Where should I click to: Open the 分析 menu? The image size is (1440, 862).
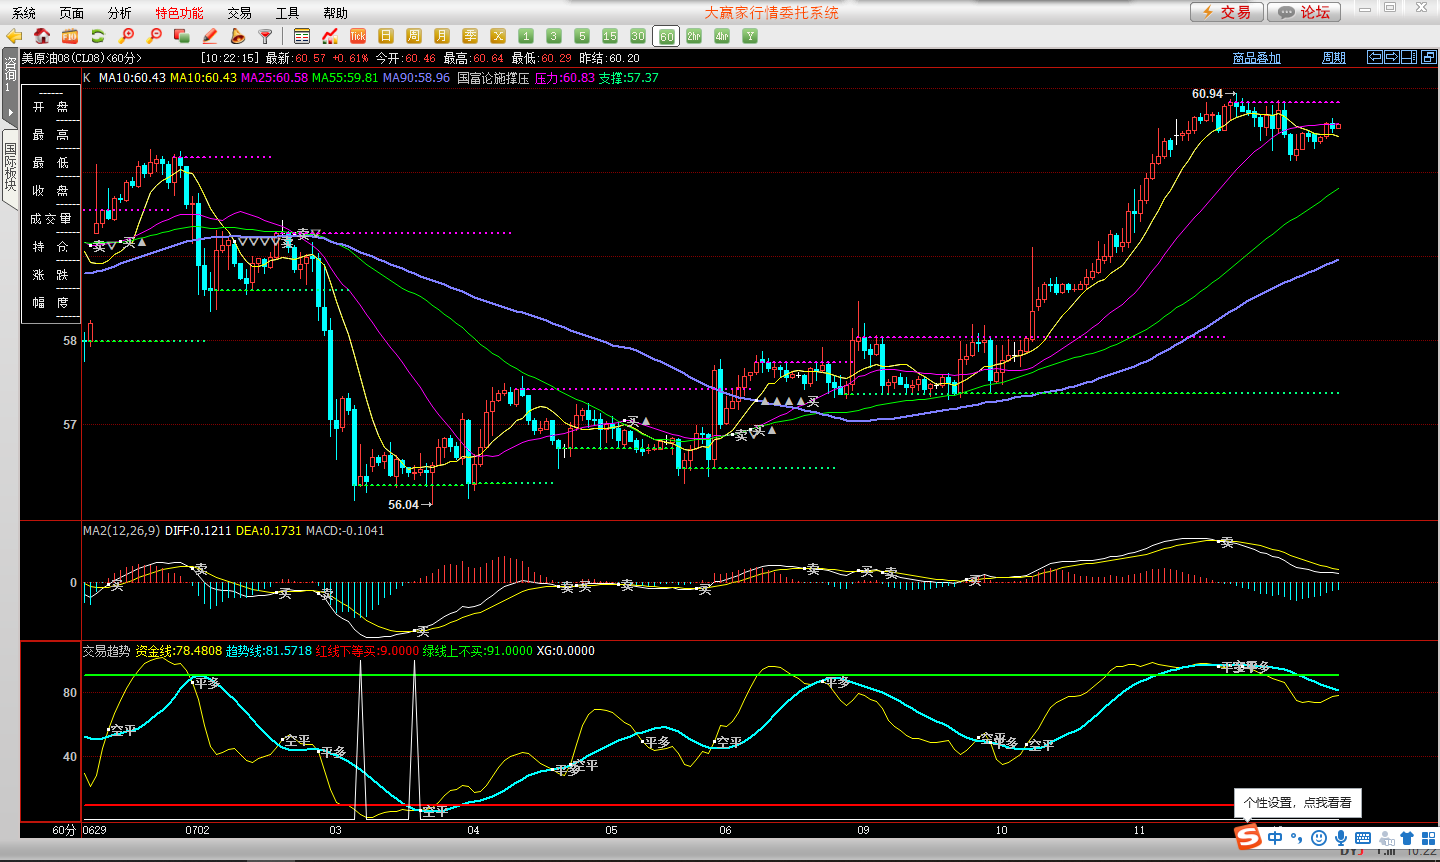[x=119, y=13]
